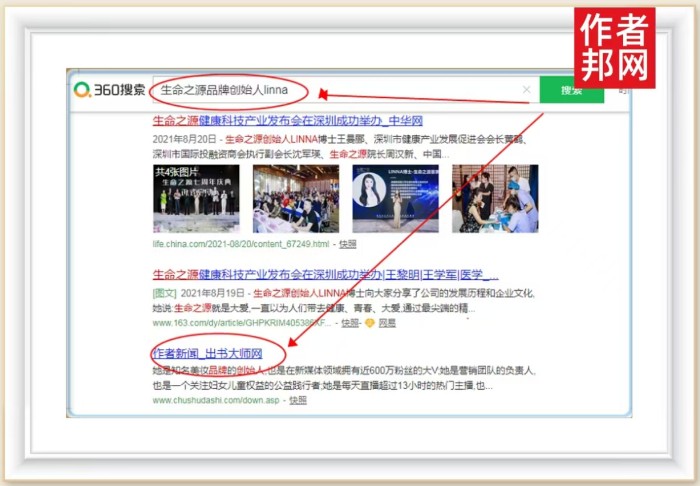Open 快照 for the chushudashi.com result
The width and height of the screenshot is (700, 486).
pos(298,400)
